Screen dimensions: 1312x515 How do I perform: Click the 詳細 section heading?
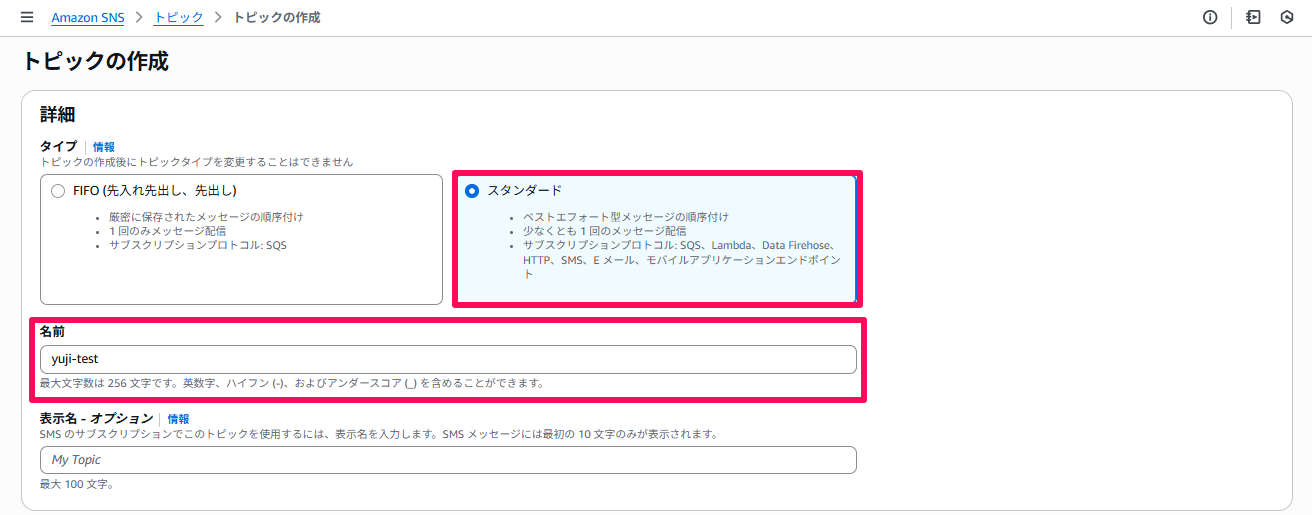58,115
